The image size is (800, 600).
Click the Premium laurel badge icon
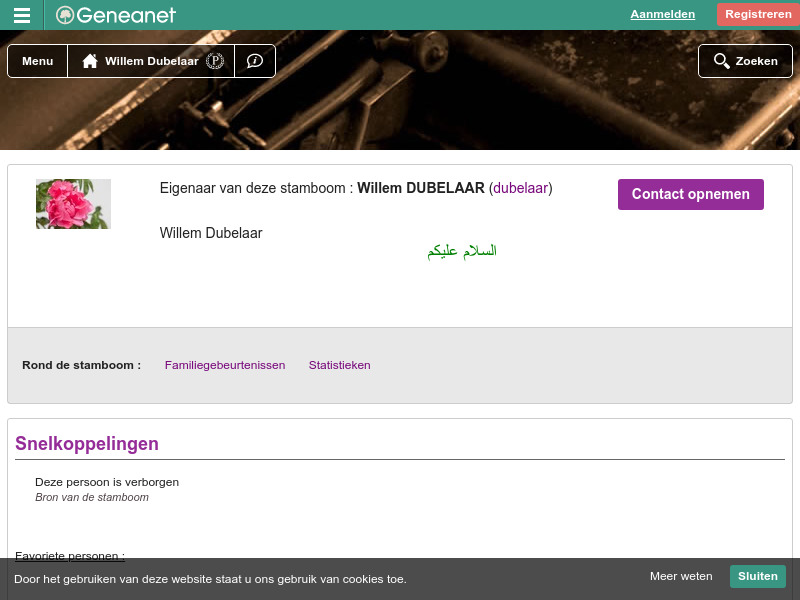coord(215,60)
